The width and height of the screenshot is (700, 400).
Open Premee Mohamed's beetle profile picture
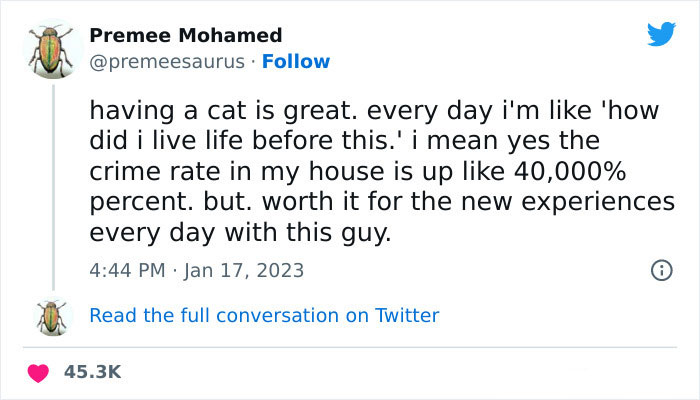point(46,48)
